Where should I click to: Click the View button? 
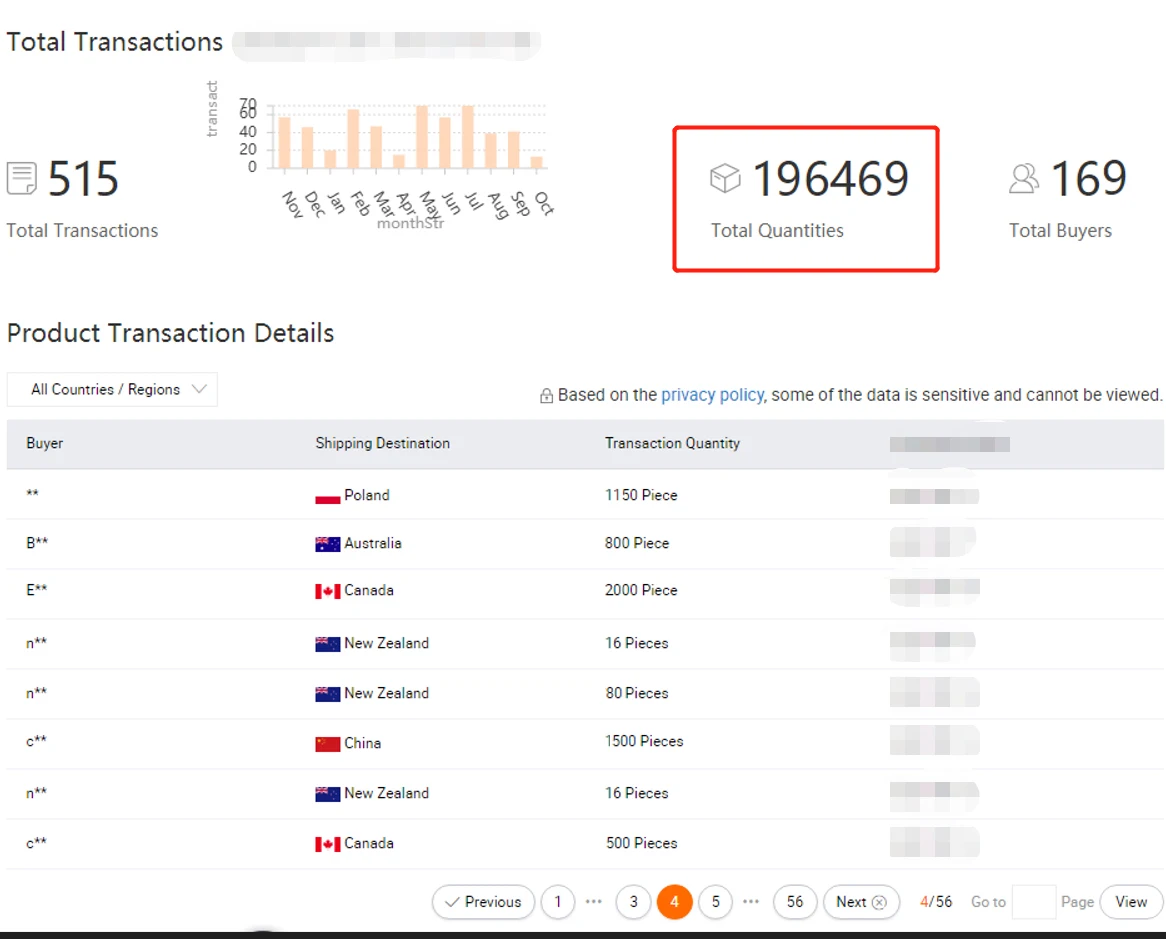1131,902
